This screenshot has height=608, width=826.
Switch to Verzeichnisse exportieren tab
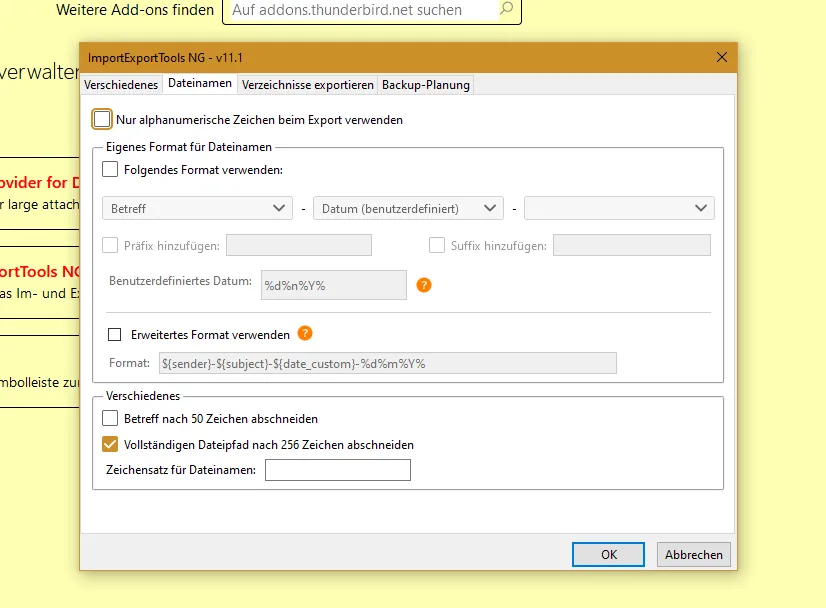tap(308, 85)
